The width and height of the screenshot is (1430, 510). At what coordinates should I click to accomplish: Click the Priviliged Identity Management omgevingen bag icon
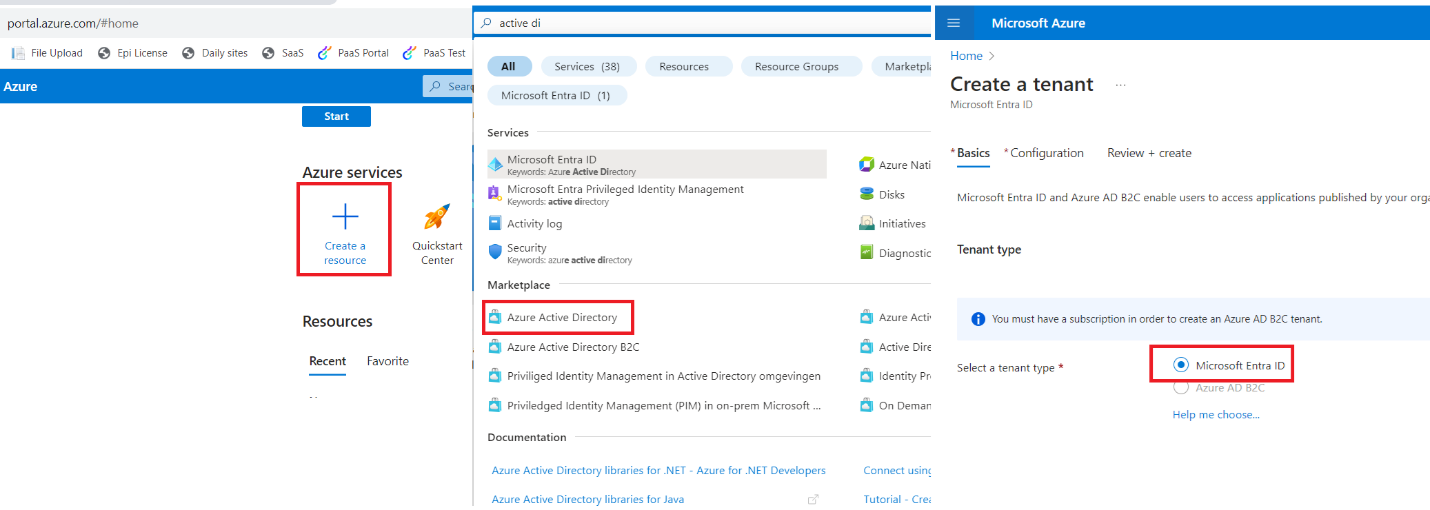click(x=495, y=376)
